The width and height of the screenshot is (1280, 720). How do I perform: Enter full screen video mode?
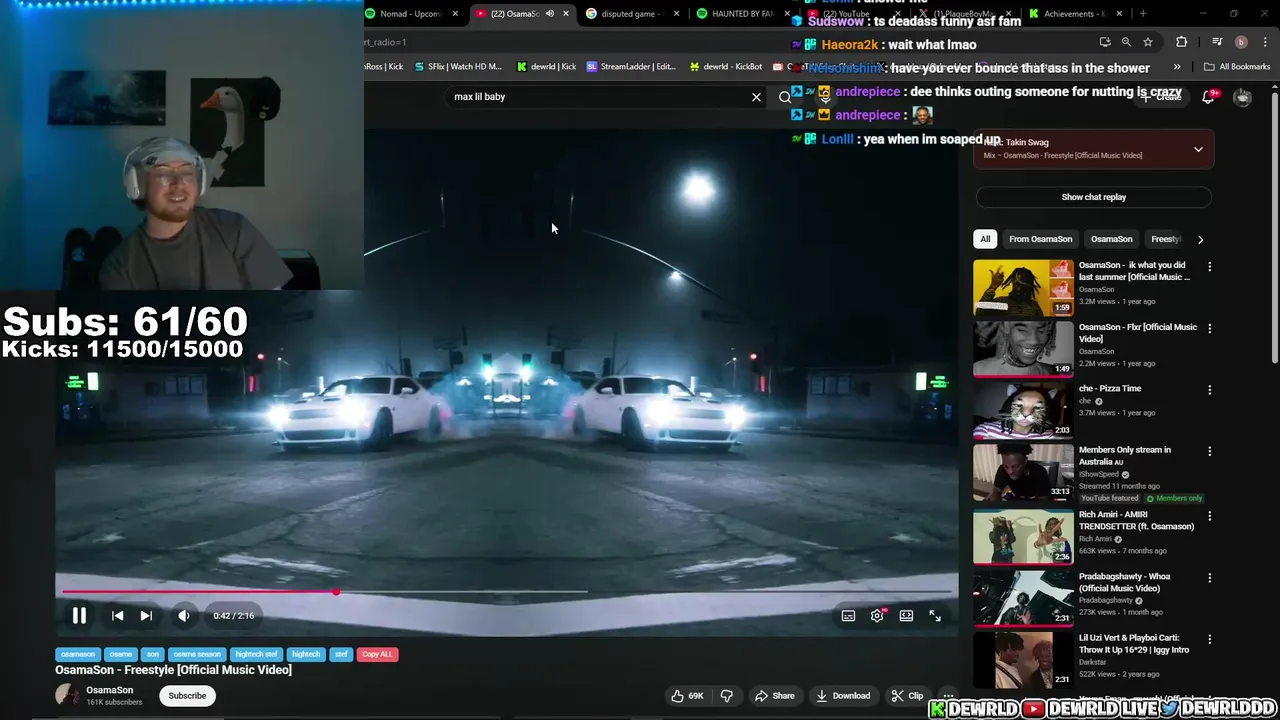(935, 616)
